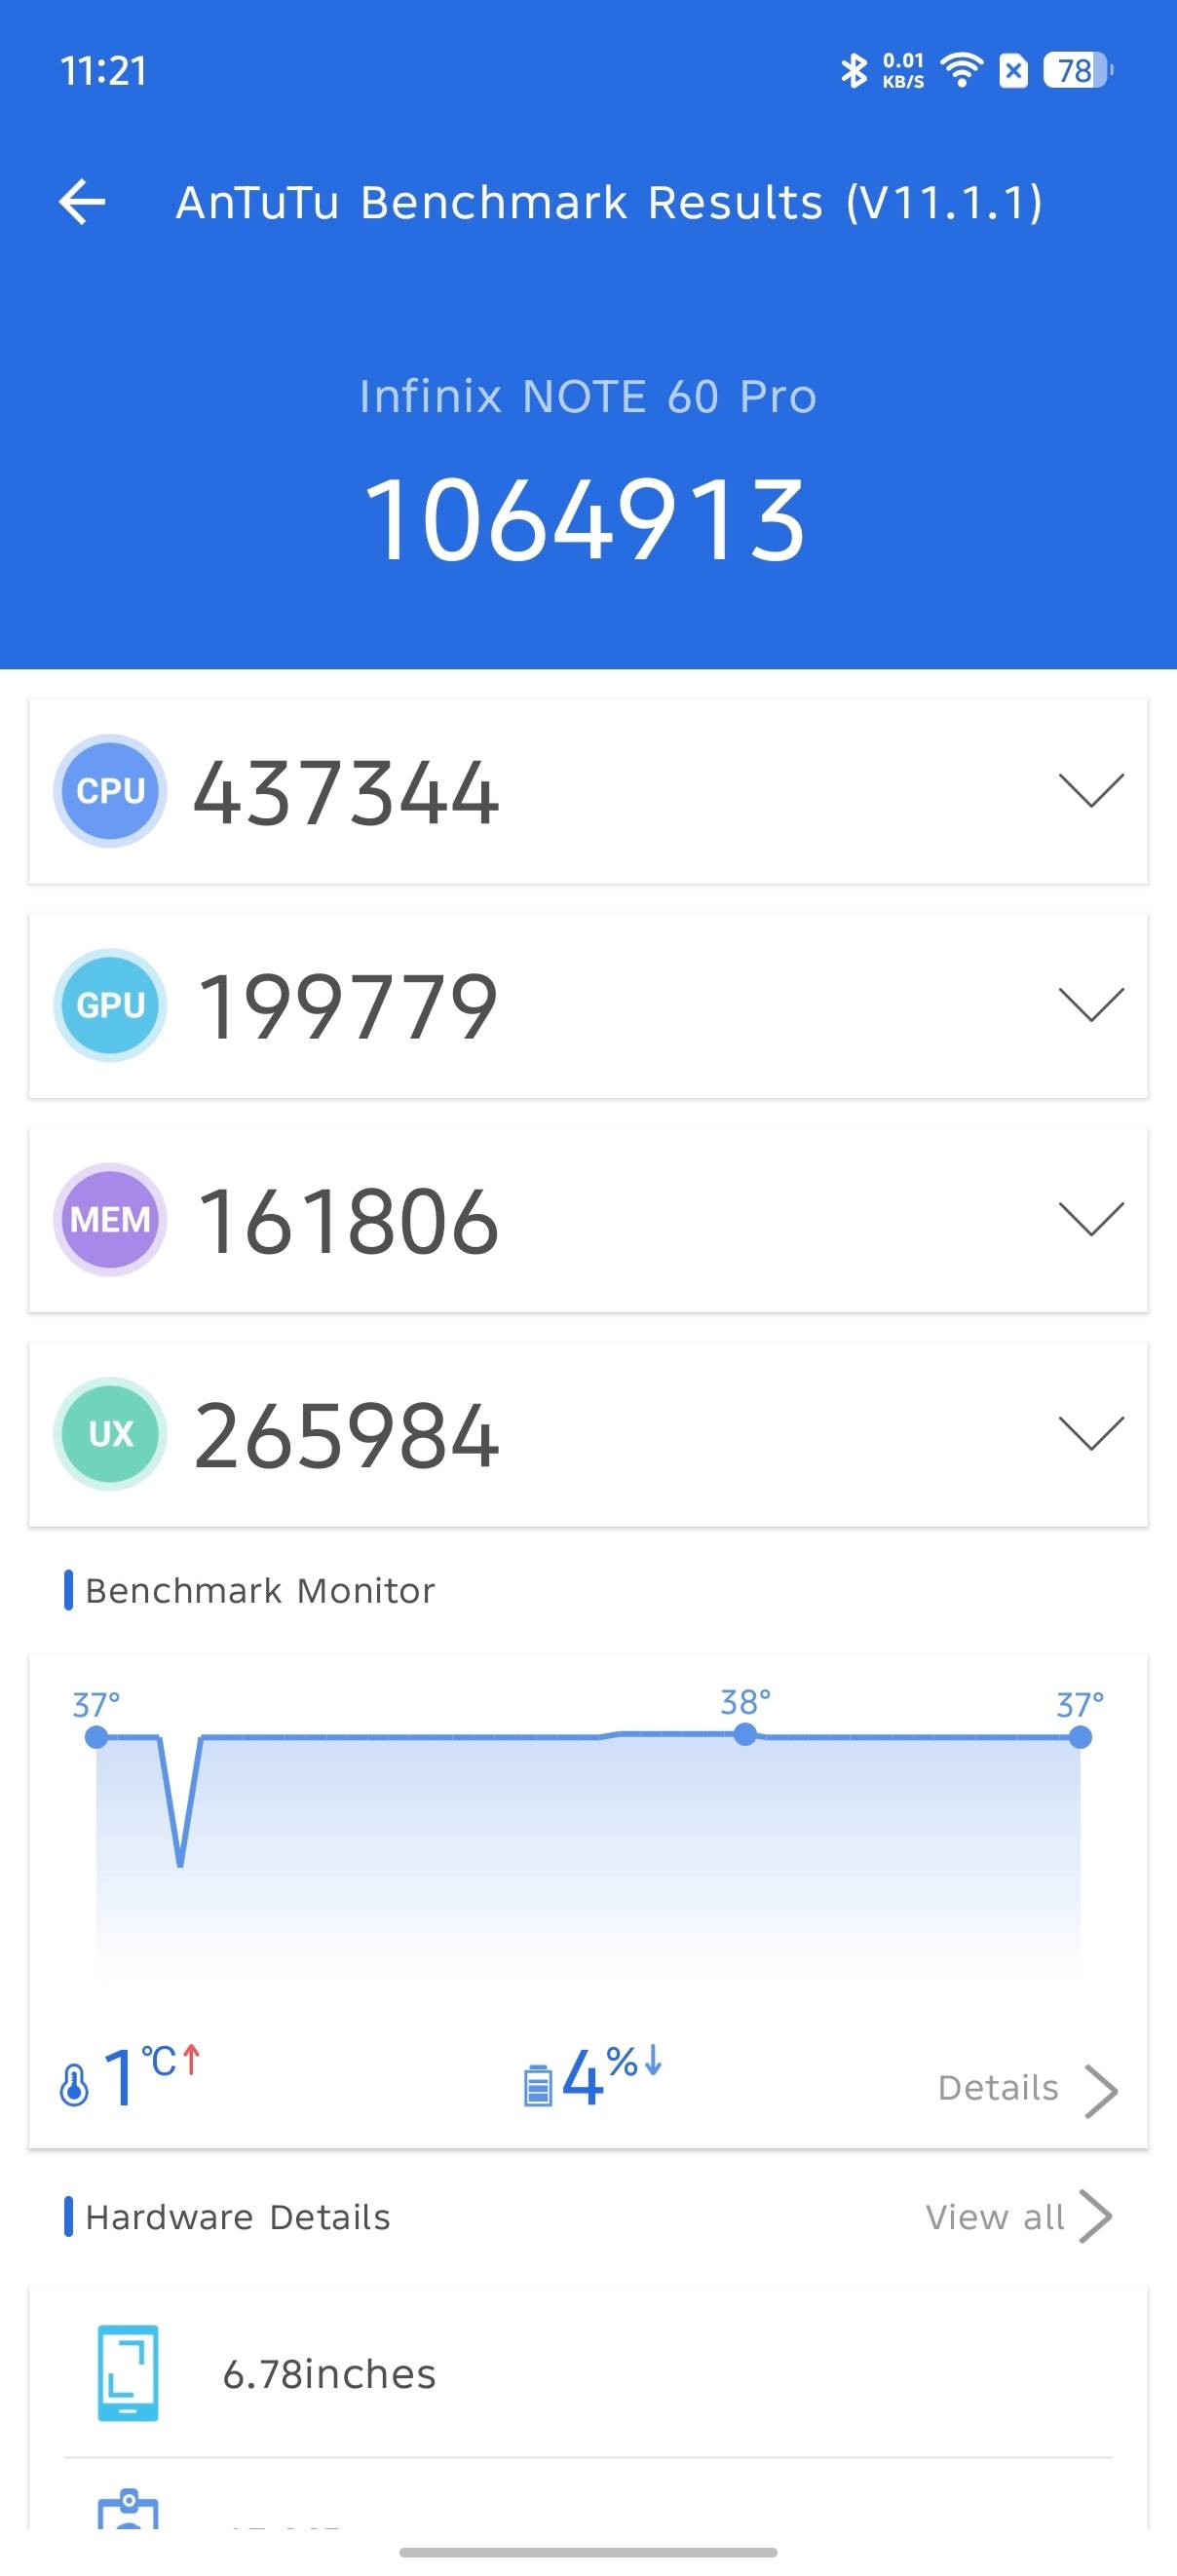
Task: Expand the MEM score 161806 details
Action: [x=1091, y=1218]
